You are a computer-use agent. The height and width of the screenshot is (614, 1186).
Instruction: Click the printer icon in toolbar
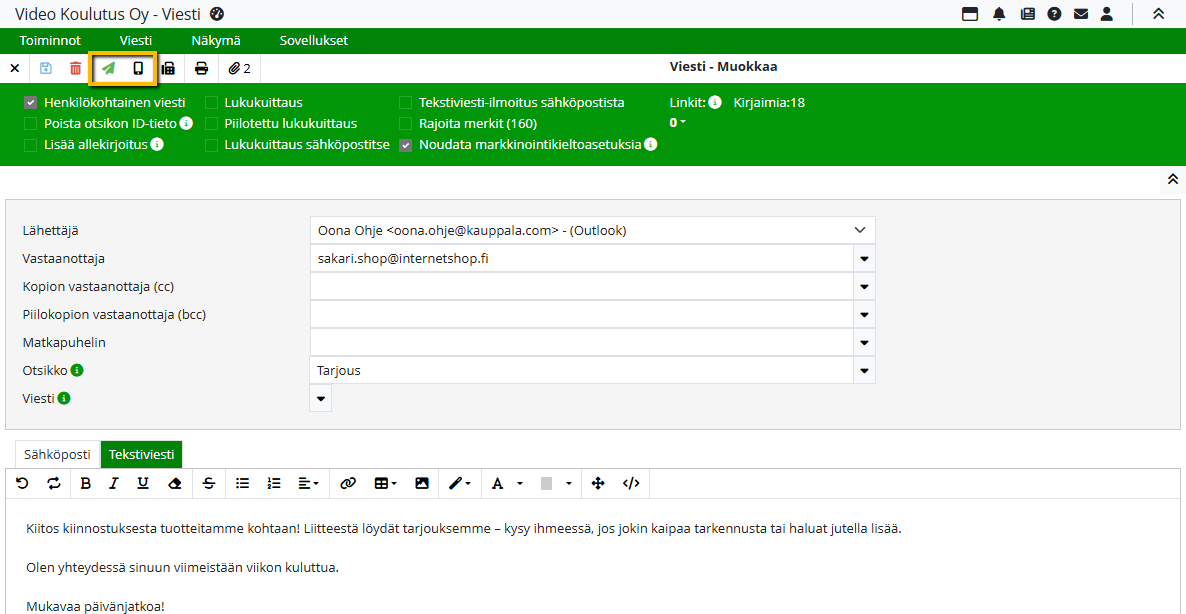click(x=201, y=68)
